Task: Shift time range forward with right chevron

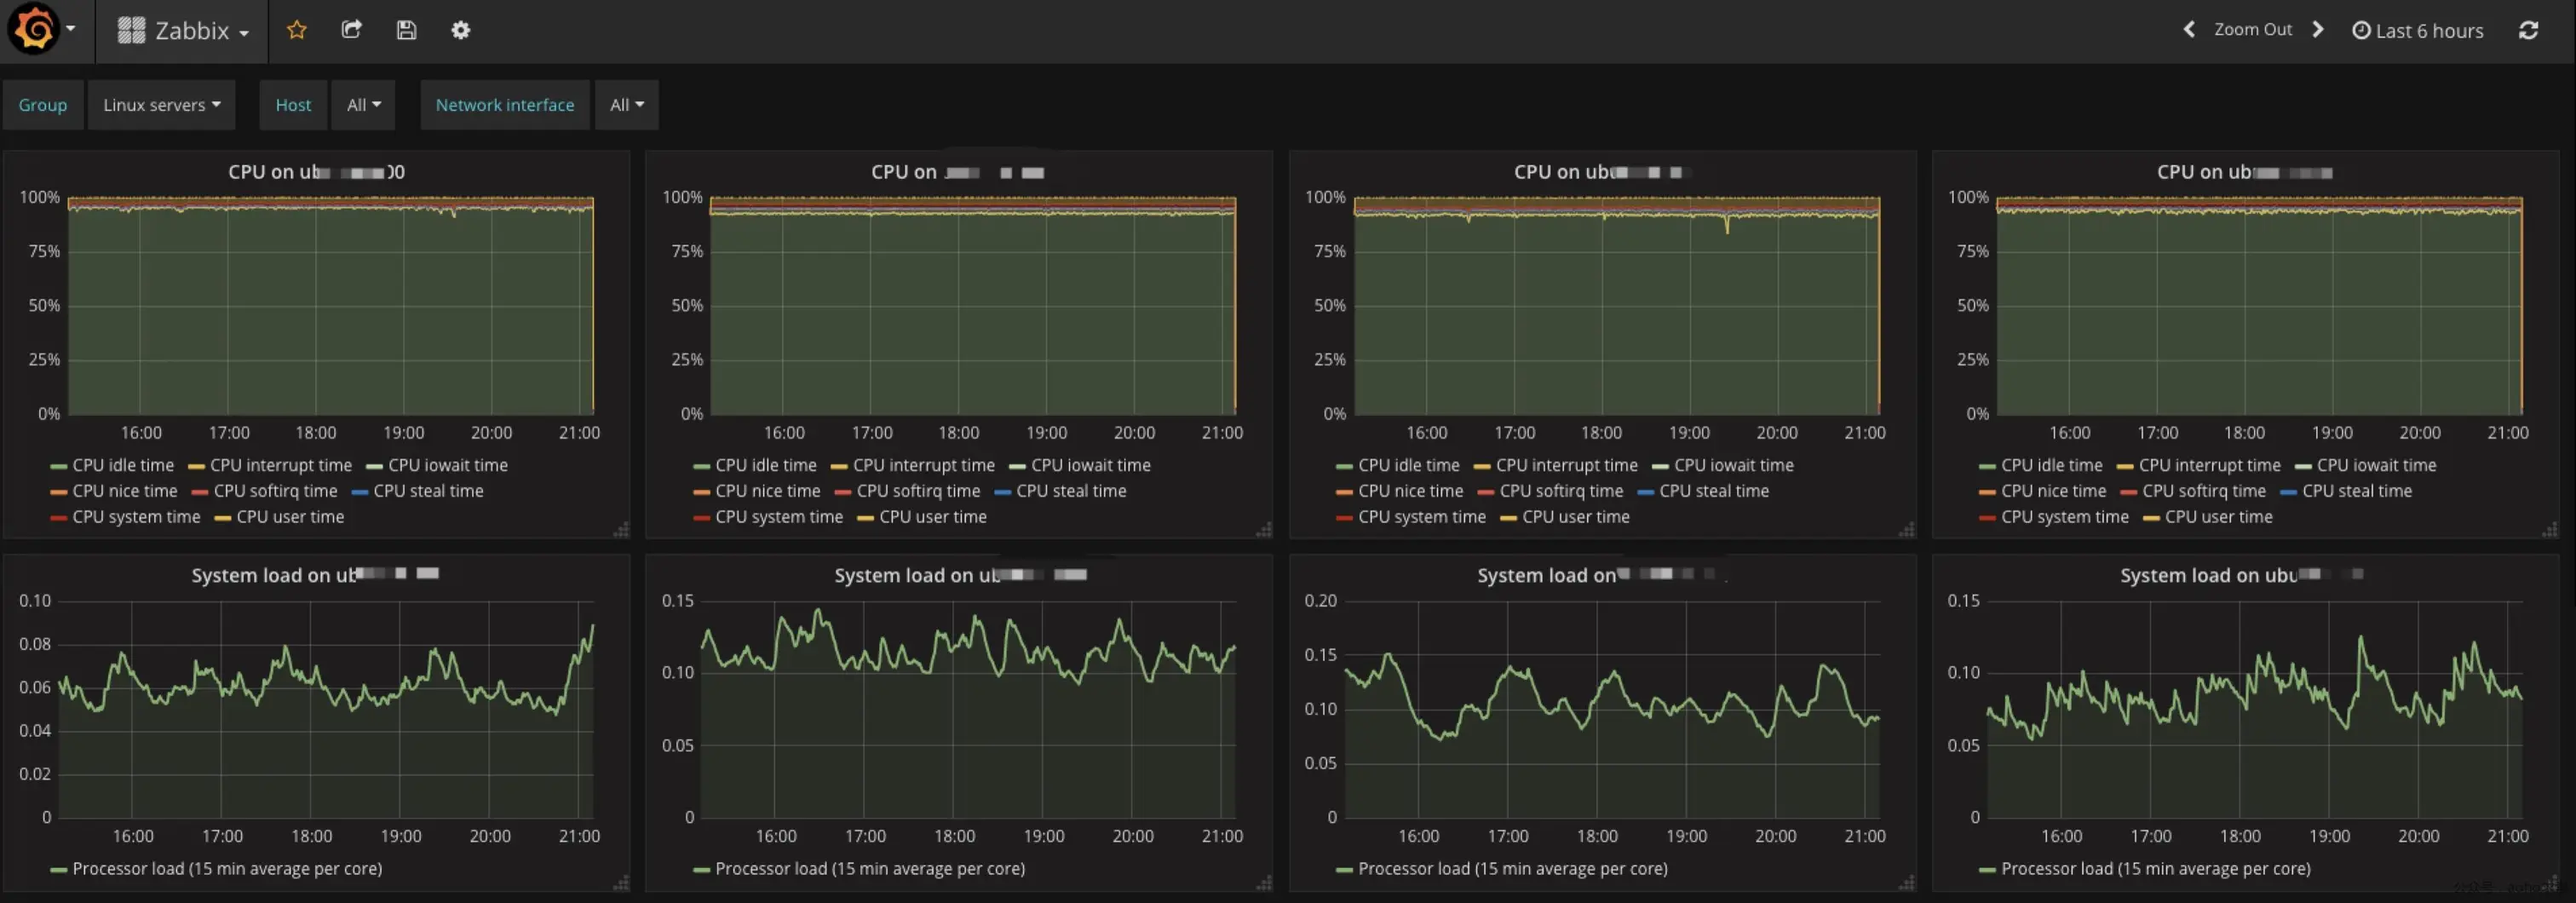Action: (2317, 30)
